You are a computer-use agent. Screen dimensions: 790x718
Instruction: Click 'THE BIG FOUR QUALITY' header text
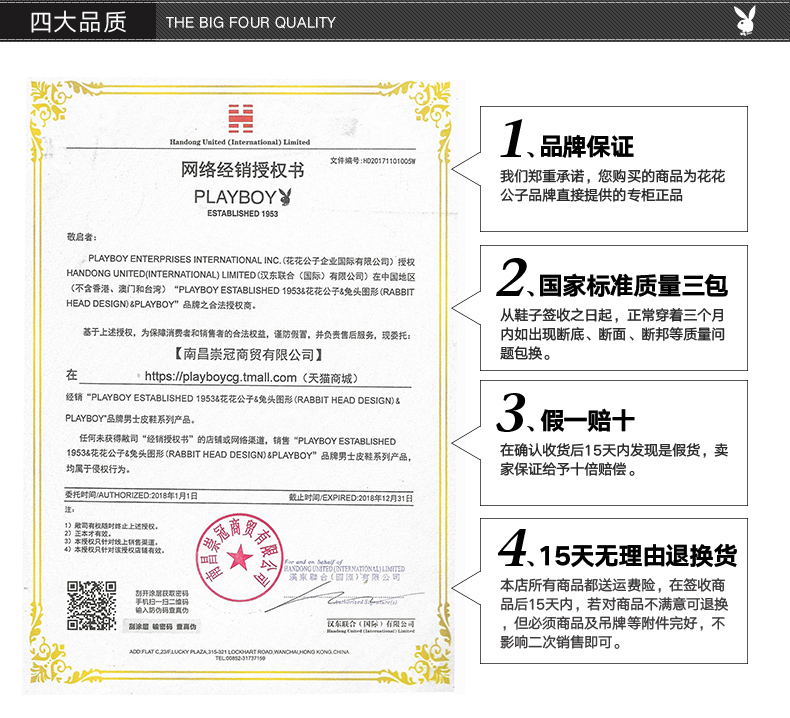click(250, 22)
